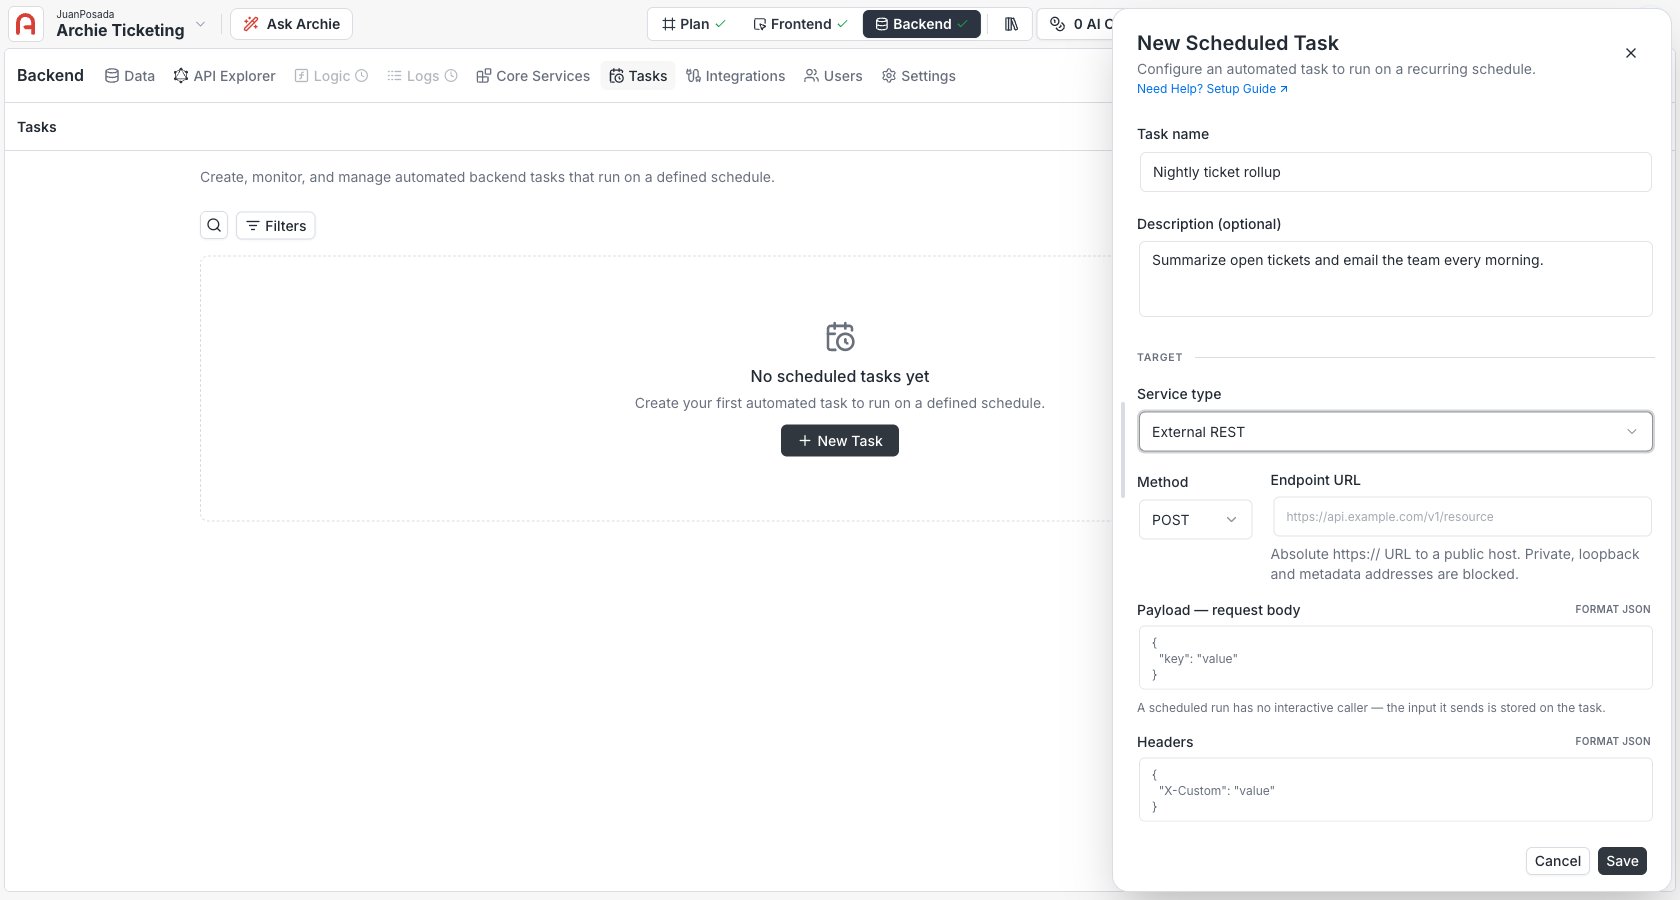Click the Ask Archie button
Image resolution: width=1680 pixels, height=900 pixels.
(x=291, y=24)
